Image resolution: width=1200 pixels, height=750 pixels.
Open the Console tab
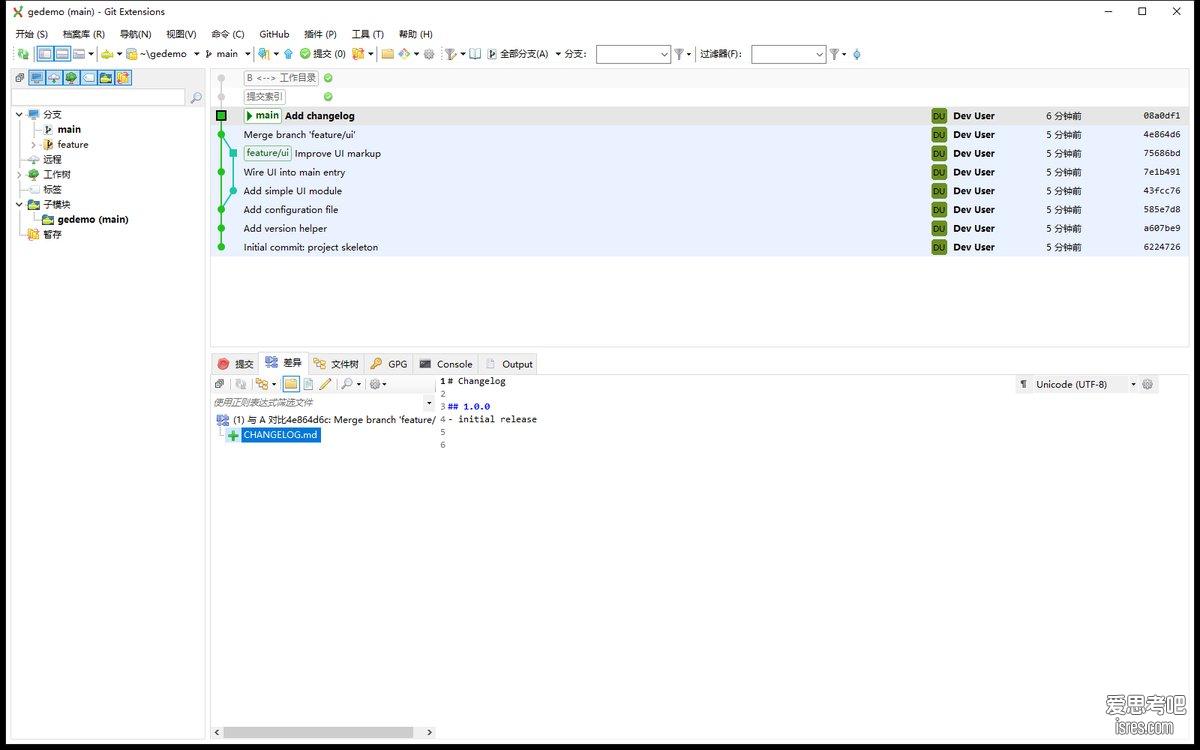click(x=446, y=364)
